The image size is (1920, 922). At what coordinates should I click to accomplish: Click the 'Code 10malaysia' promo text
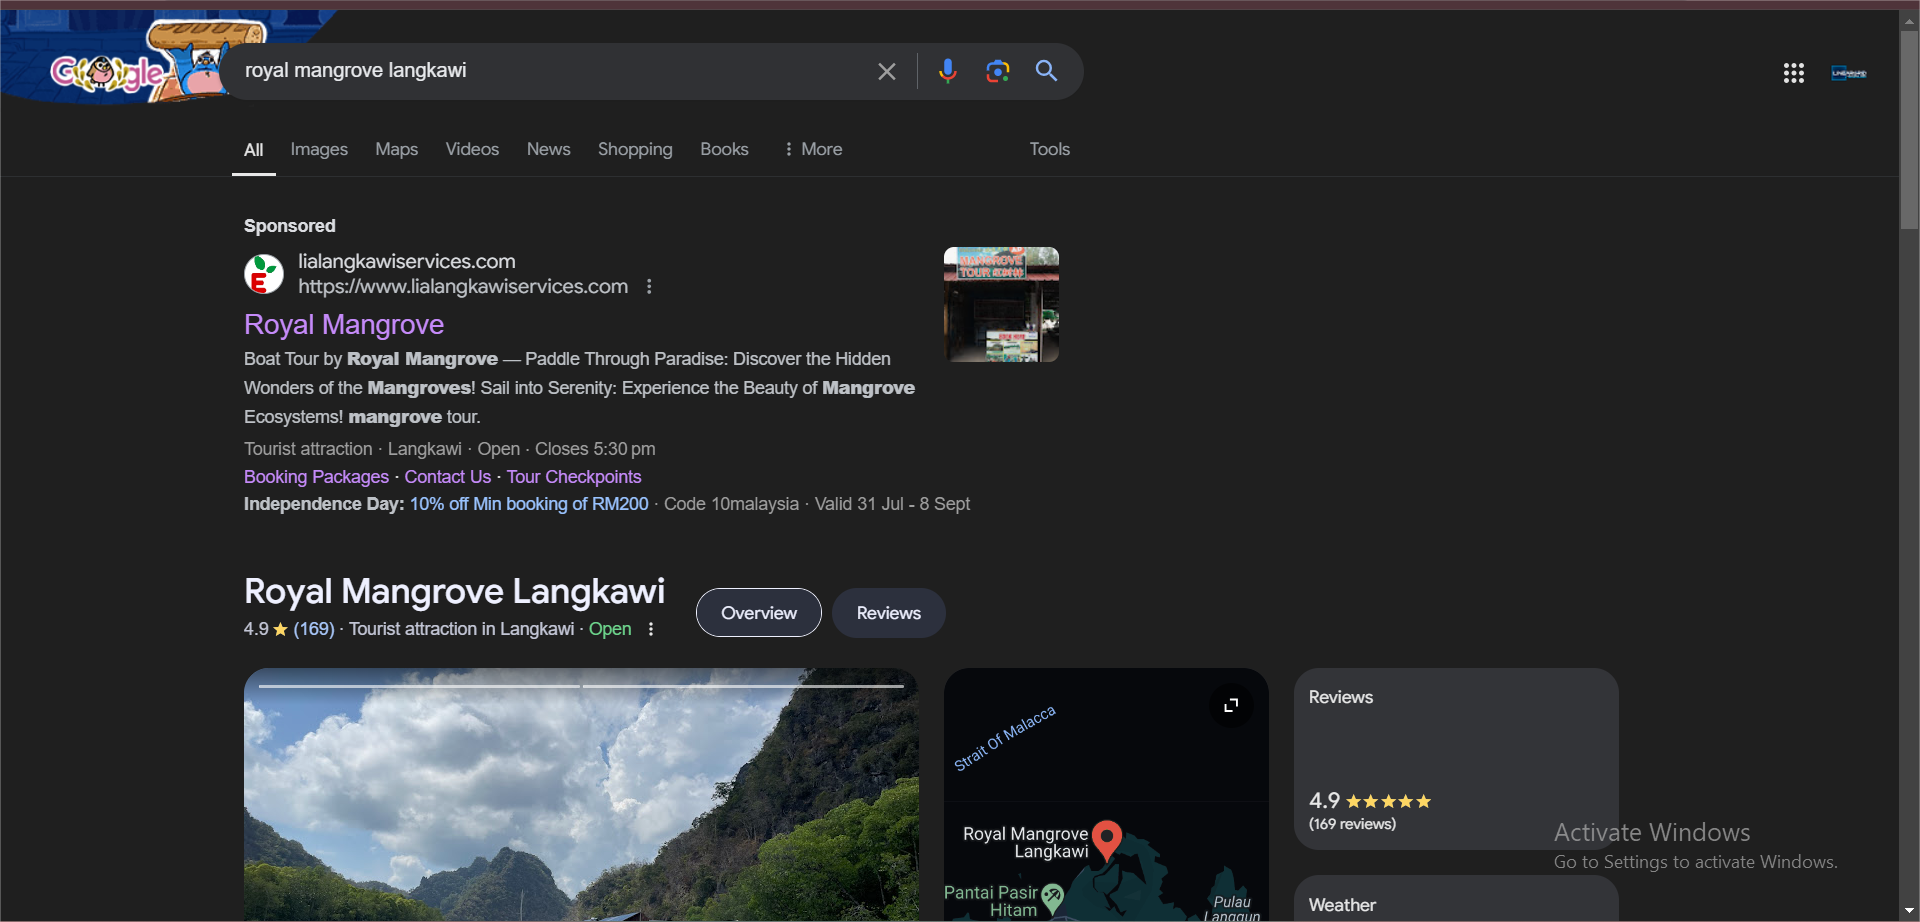click(731, 504)
